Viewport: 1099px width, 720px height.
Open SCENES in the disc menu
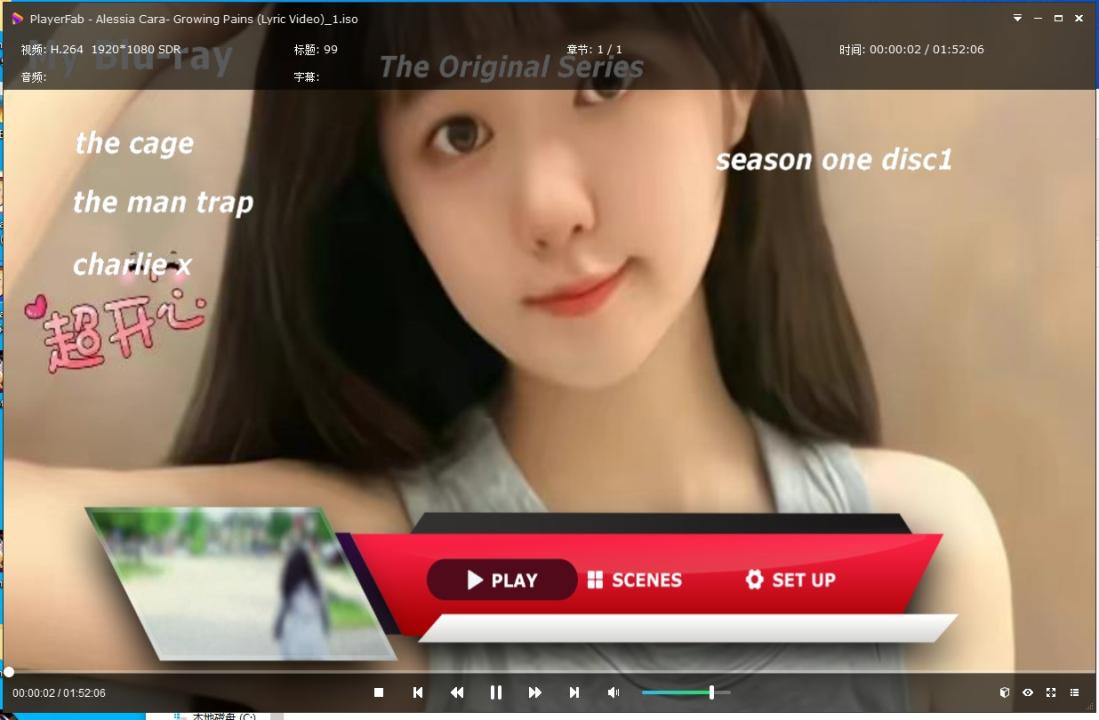(x=634, y=580)
